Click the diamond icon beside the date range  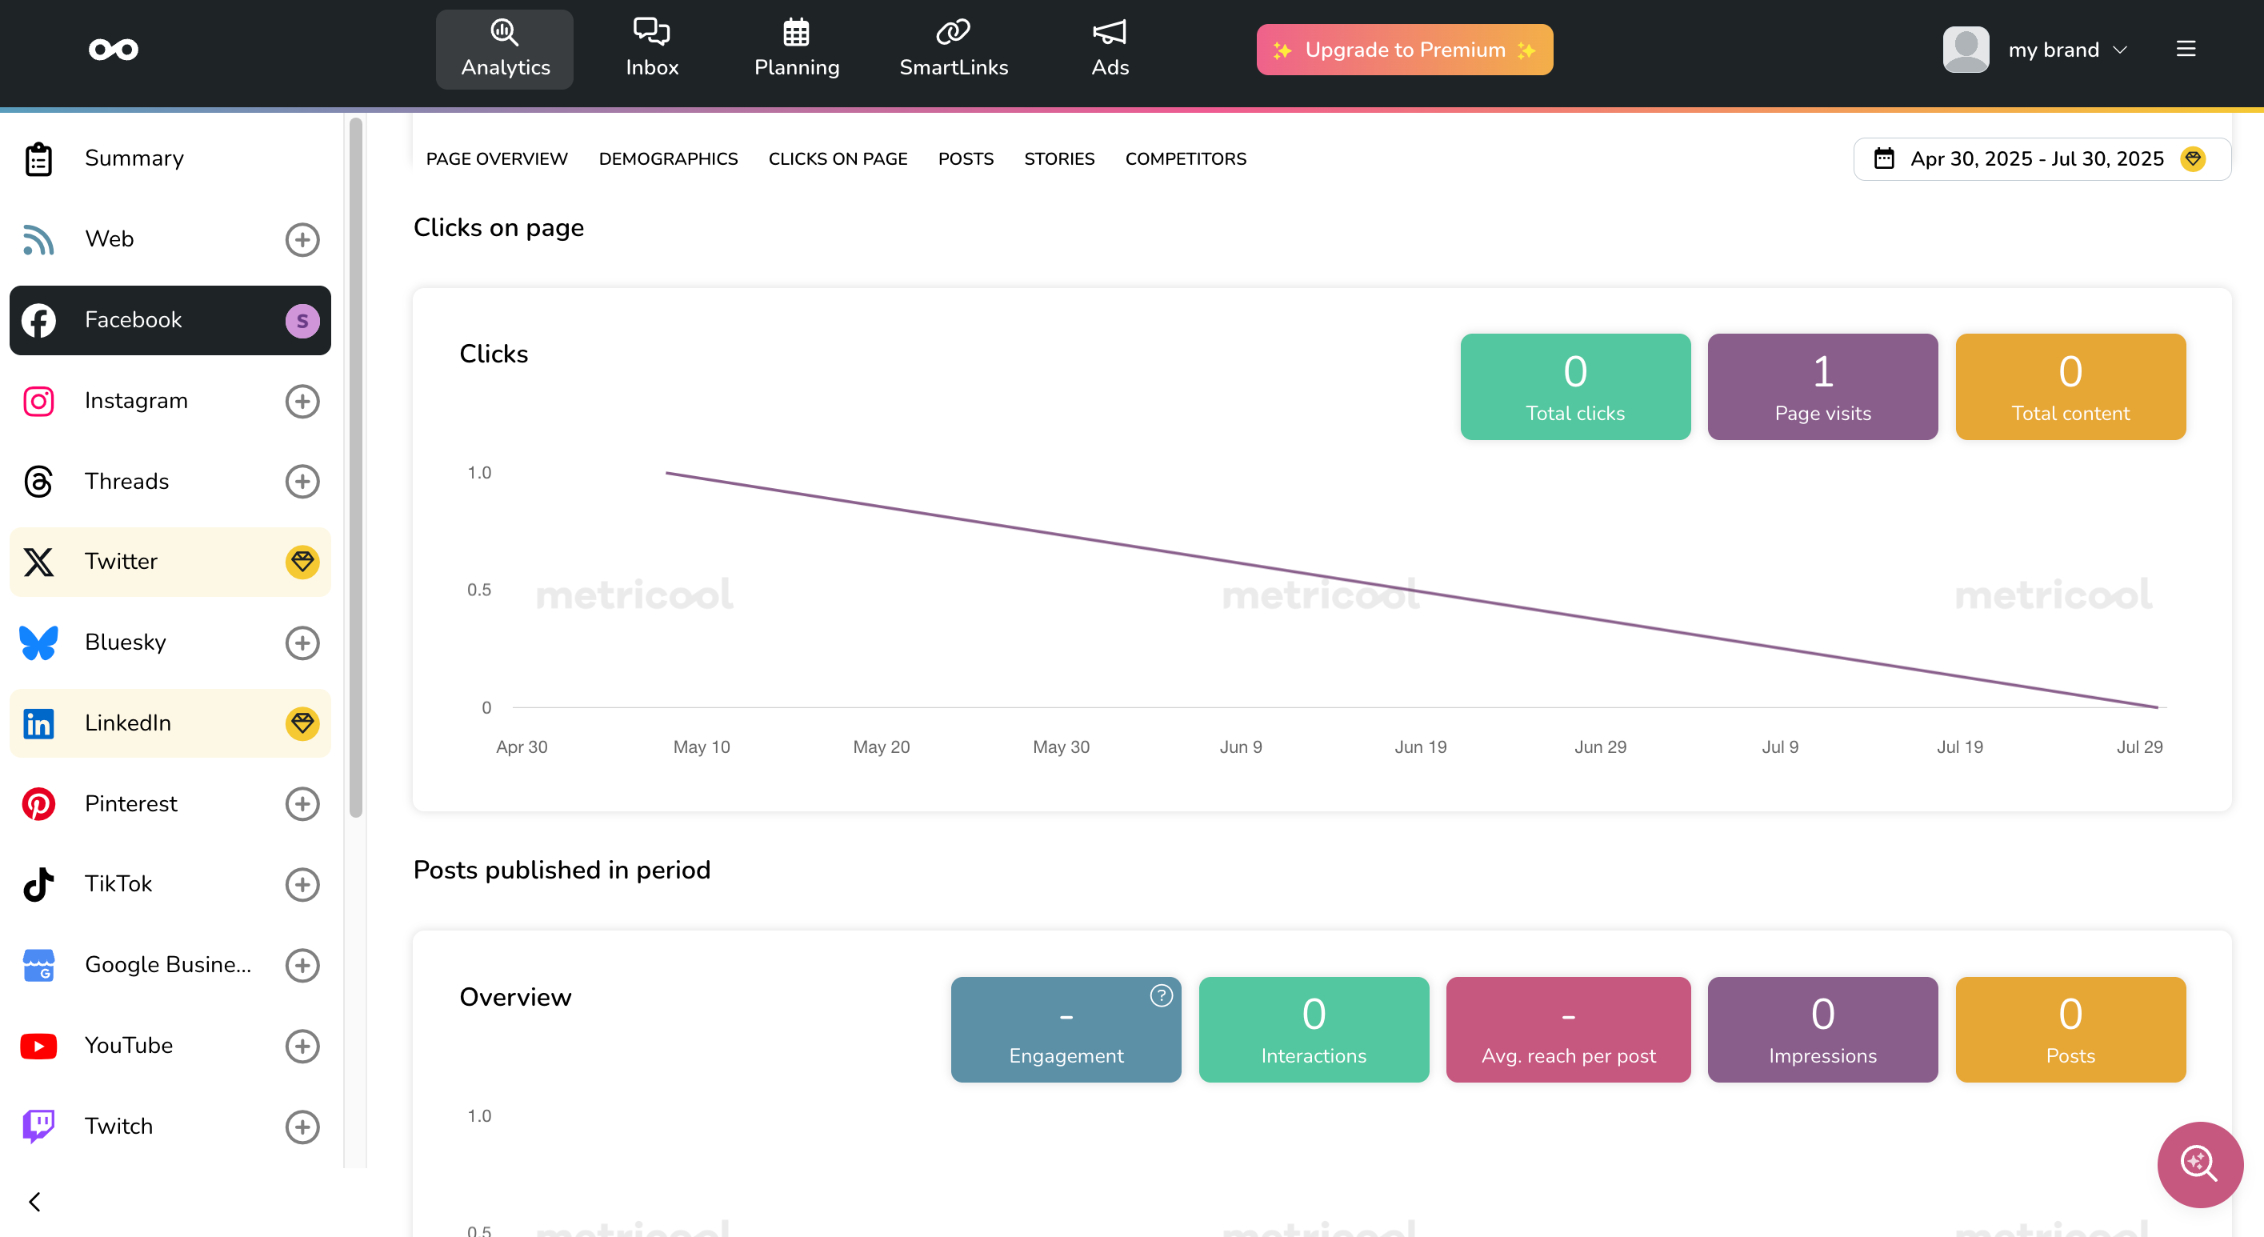tap(2193, 159)
